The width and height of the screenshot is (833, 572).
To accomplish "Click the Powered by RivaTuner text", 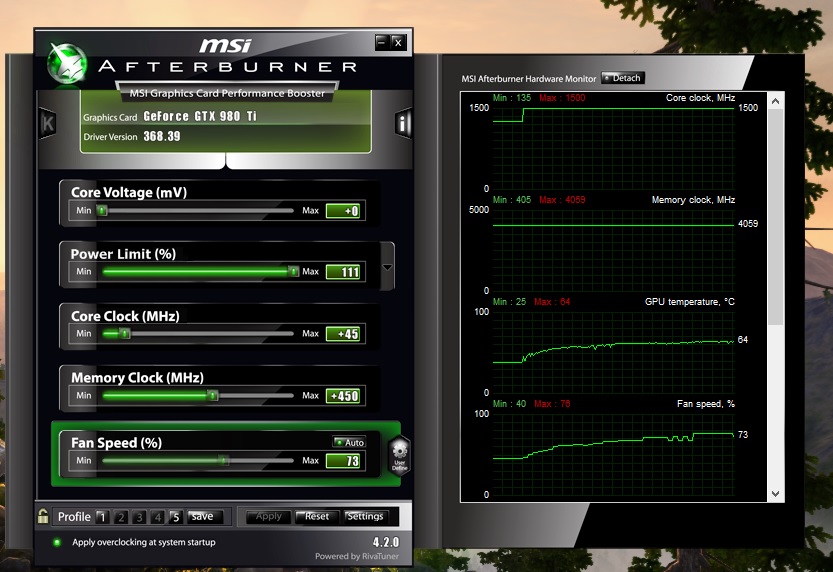I will tap(356, 556).
